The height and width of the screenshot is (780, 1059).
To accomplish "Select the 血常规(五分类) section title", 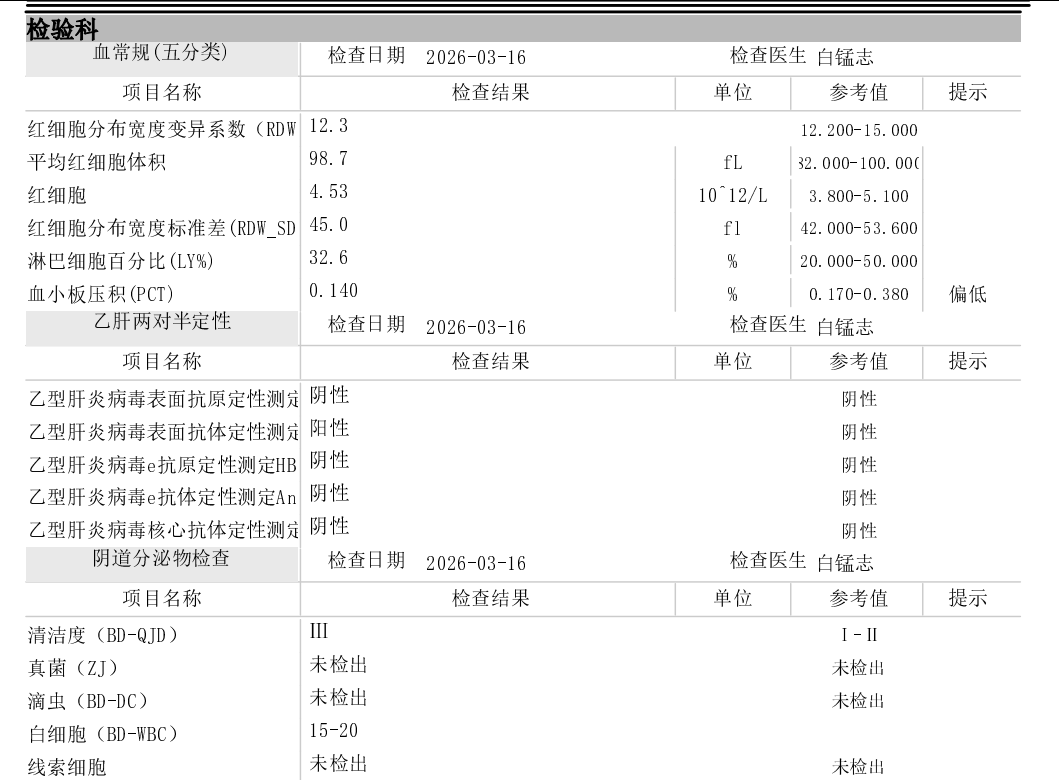I will point(161,54).
